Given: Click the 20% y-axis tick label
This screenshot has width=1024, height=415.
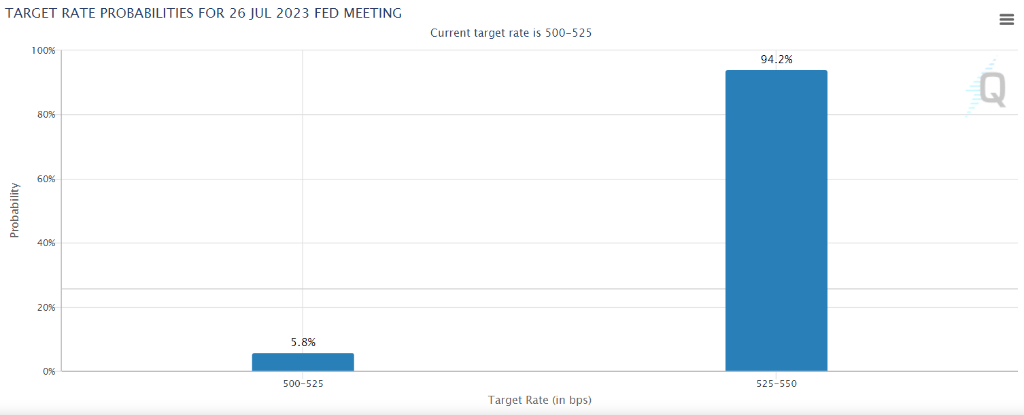Looking at the screenshot, I should (46, 307).
